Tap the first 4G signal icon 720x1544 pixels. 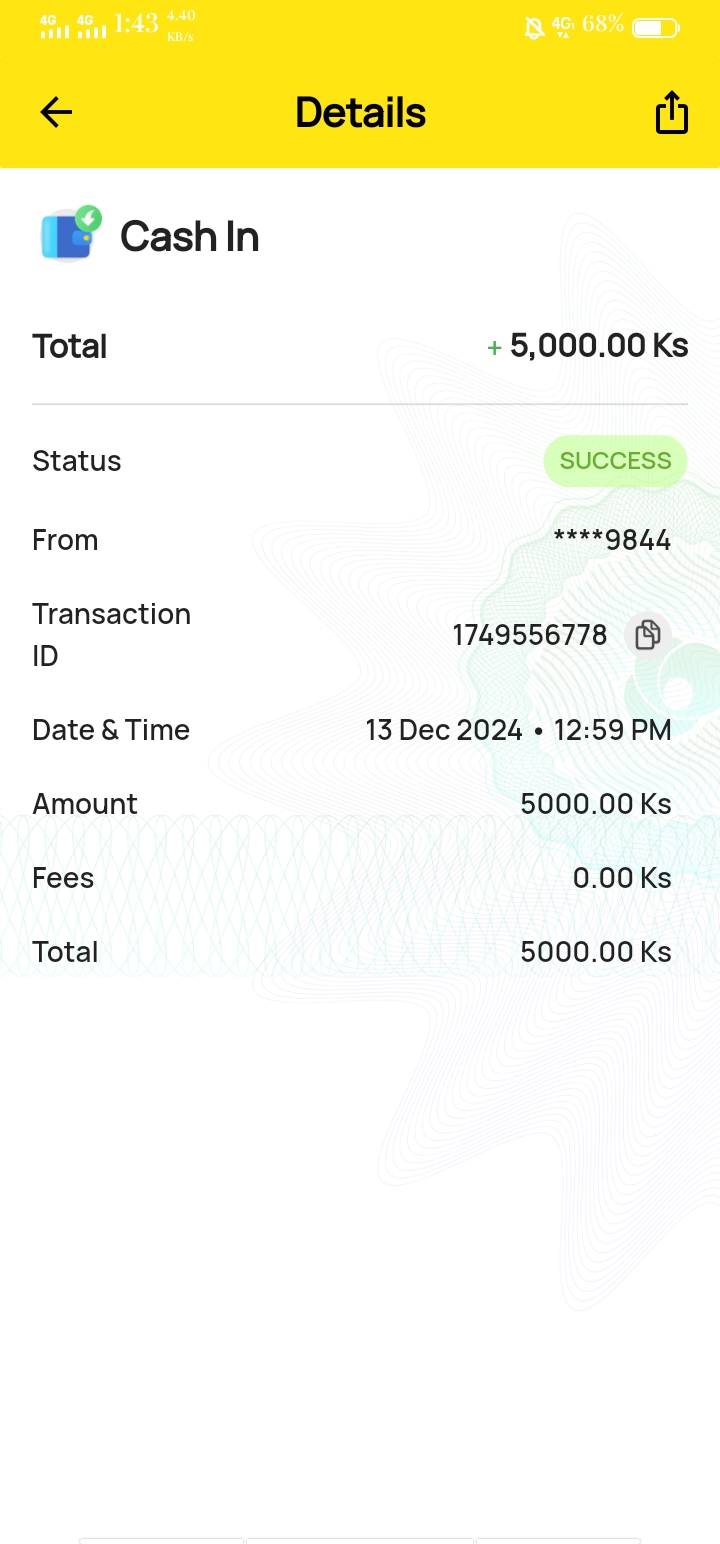(x=54, y=27)
